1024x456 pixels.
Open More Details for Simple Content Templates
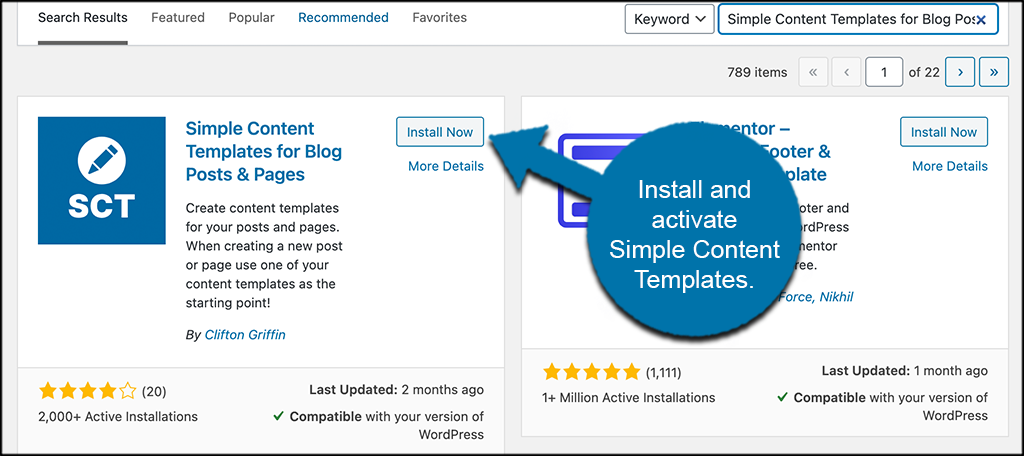coord(445,166)
